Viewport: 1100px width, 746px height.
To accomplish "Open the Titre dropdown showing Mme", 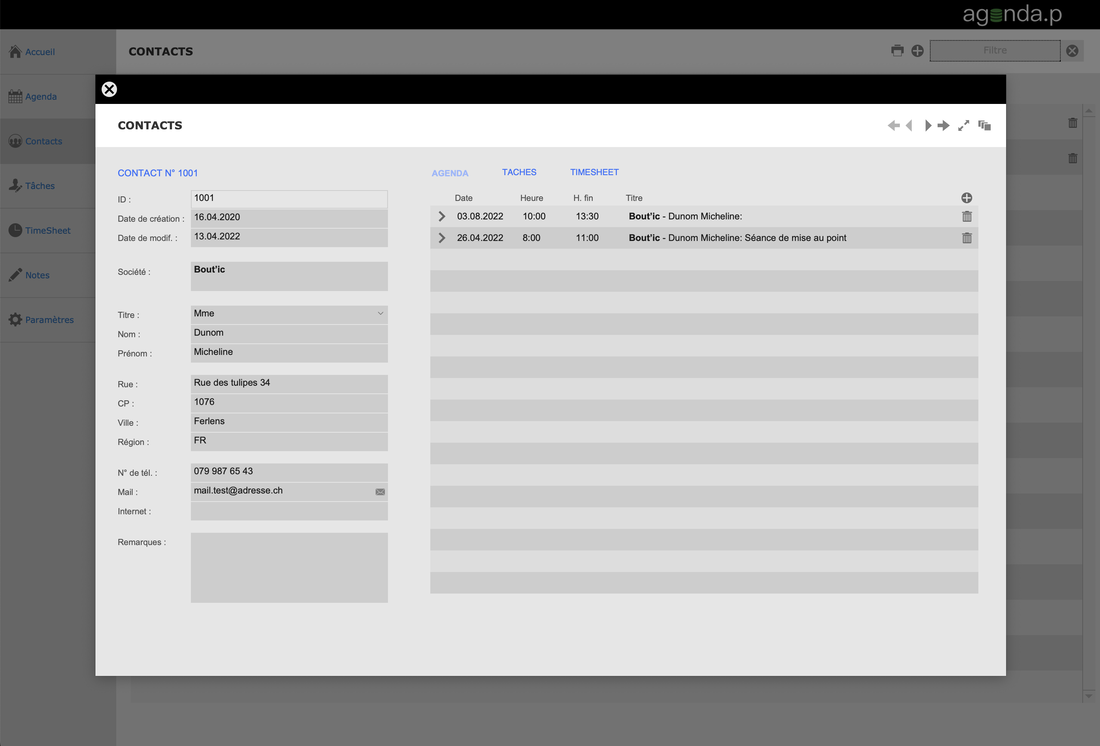I will click(x=289, y=314).
